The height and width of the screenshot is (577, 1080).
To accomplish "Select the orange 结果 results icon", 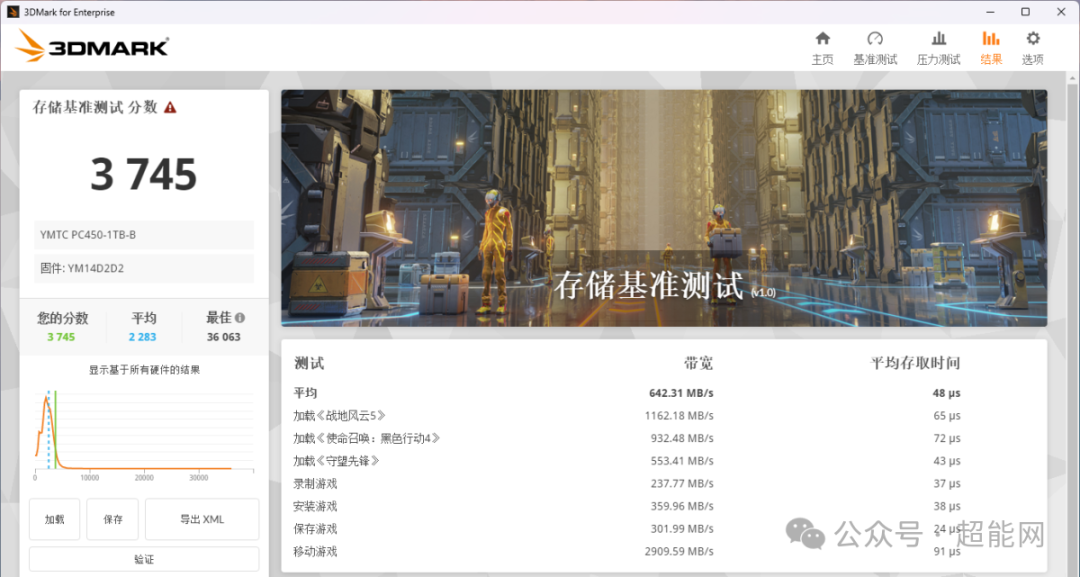I will click(991, 40).
